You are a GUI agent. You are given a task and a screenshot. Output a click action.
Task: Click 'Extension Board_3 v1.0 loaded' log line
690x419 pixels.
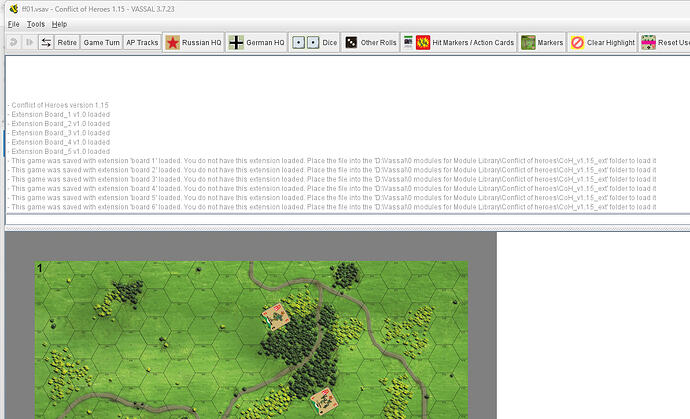pyautogui.click(x=59, y=133)
